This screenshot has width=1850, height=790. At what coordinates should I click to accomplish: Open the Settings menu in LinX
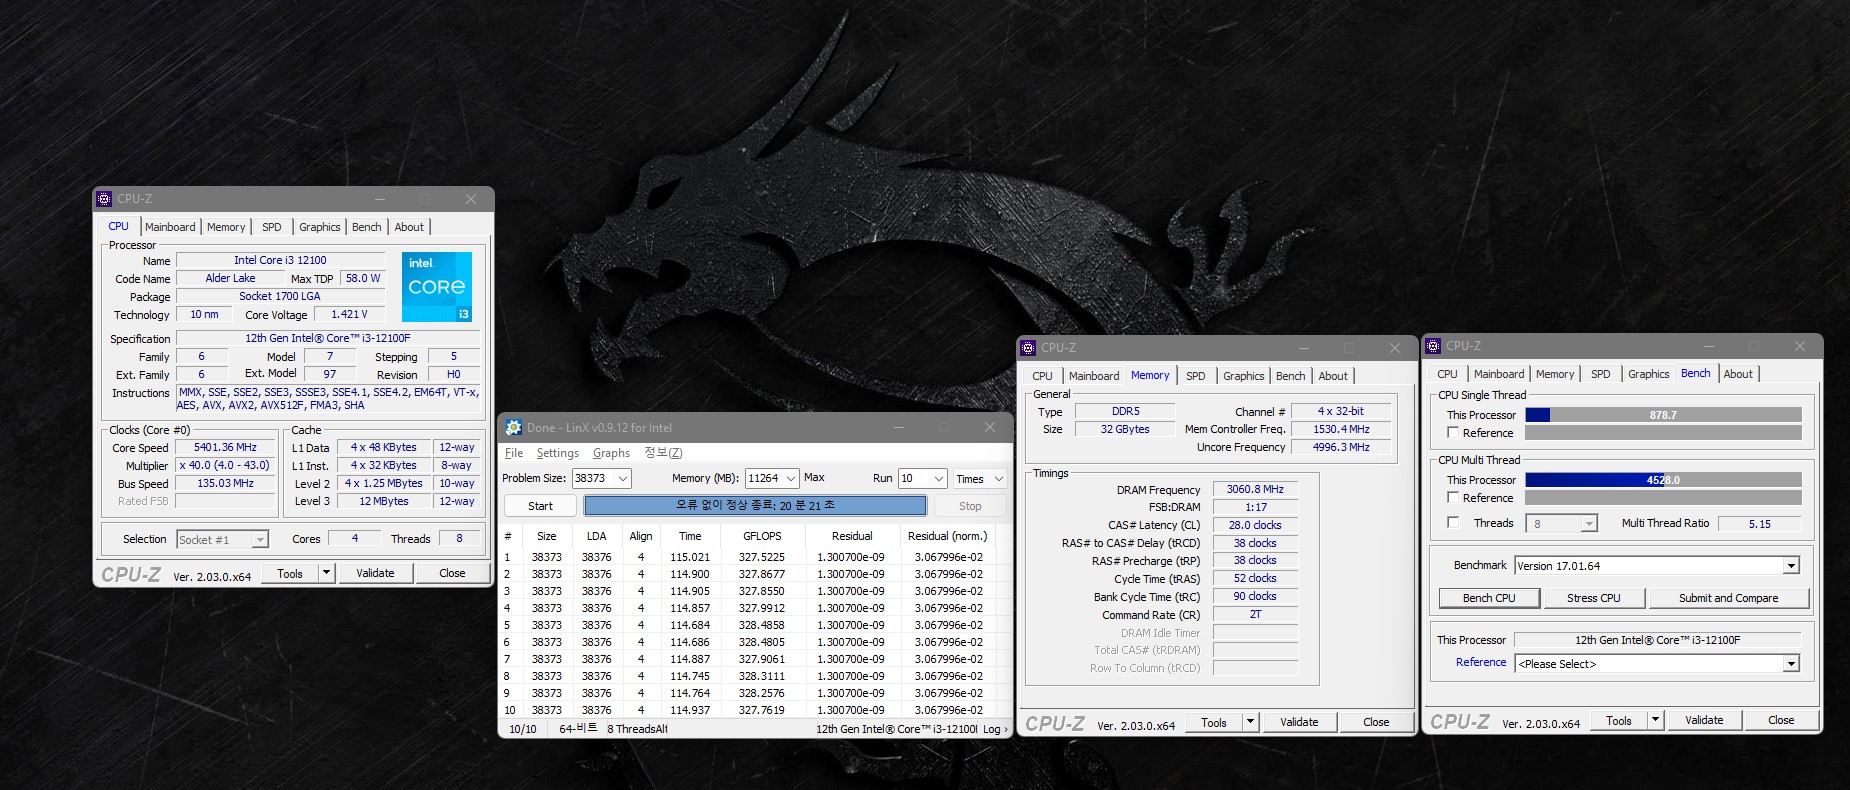tap(558, 453)
